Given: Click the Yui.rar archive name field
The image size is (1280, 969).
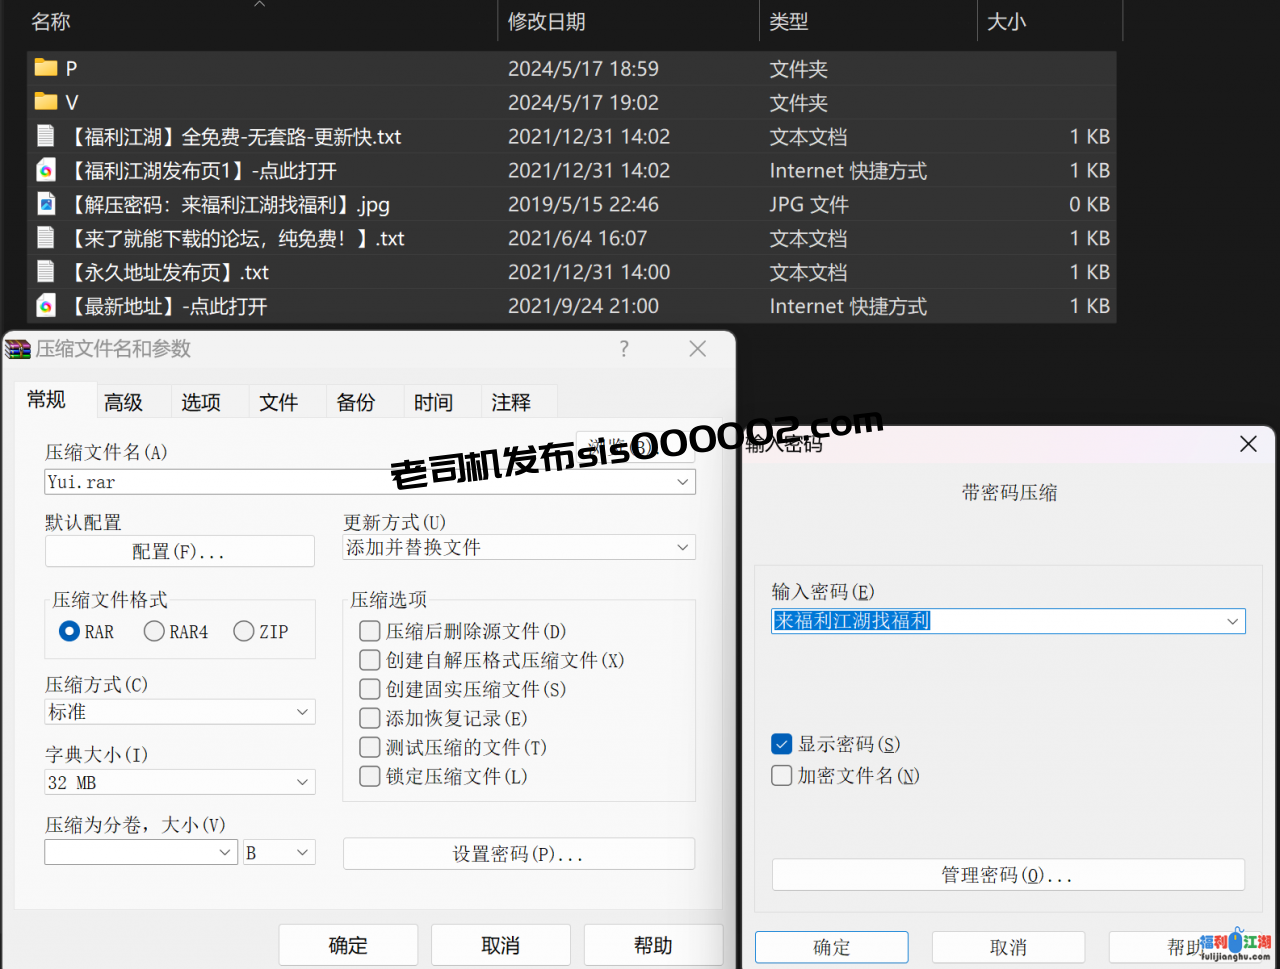Looking at the screenshot, I should tap(370, 482).
